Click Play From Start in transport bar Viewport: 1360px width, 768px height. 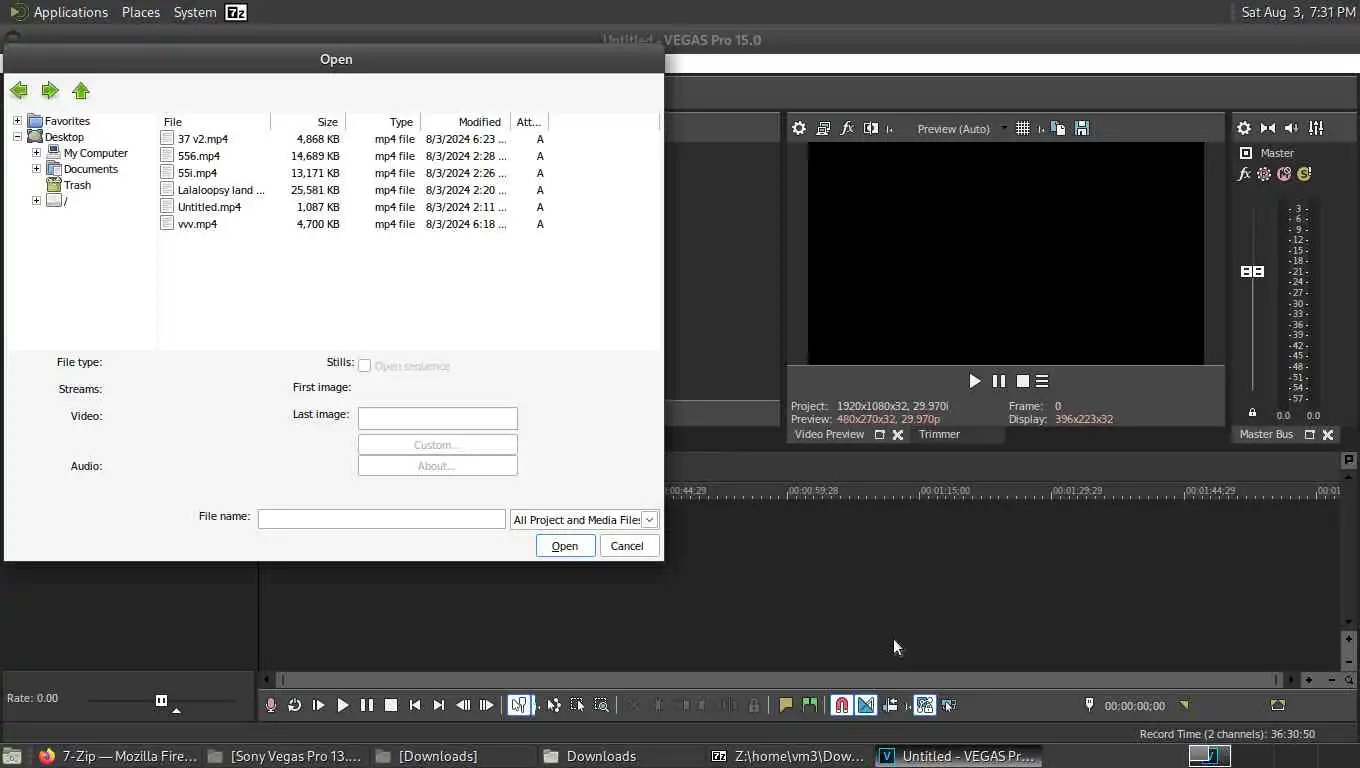[x=319, y=705]
